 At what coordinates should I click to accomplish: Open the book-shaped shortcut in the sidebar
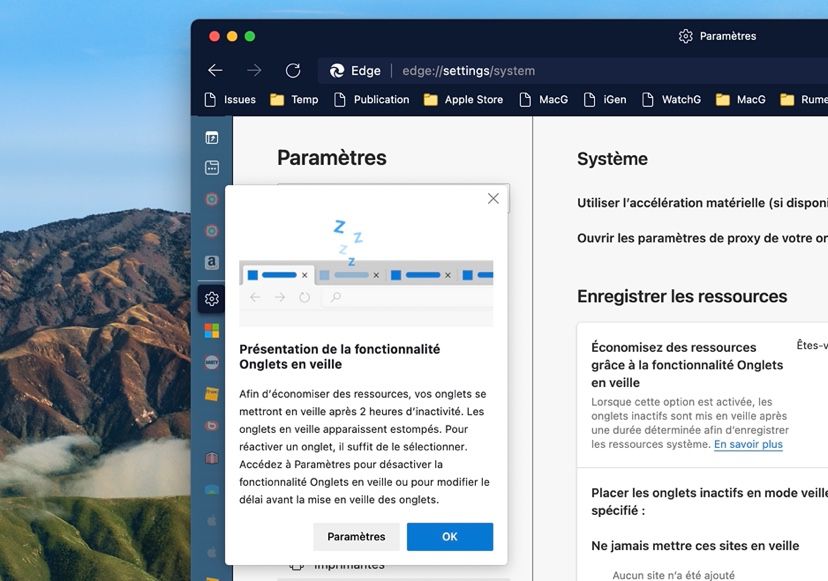[x=212, y=458]
